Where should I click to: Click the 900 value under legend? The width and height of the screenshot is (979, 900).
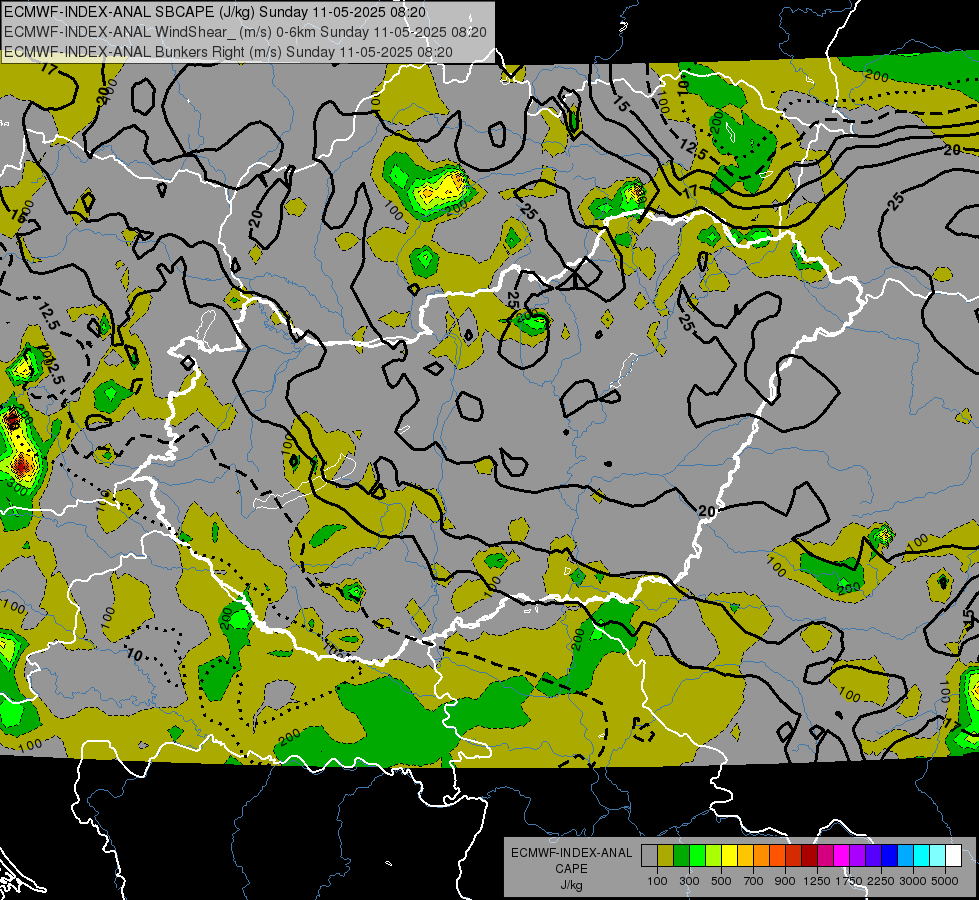[785, 881]
